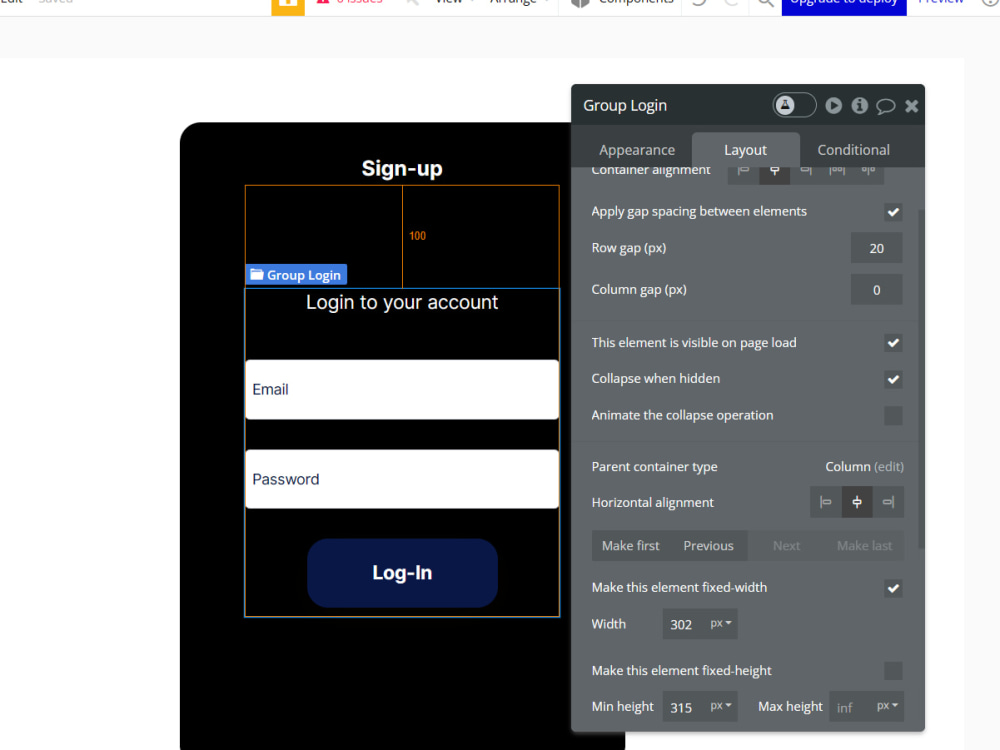Click the Sign-up heading on canvas
The image size is (1000, 750).
point(402,169)
